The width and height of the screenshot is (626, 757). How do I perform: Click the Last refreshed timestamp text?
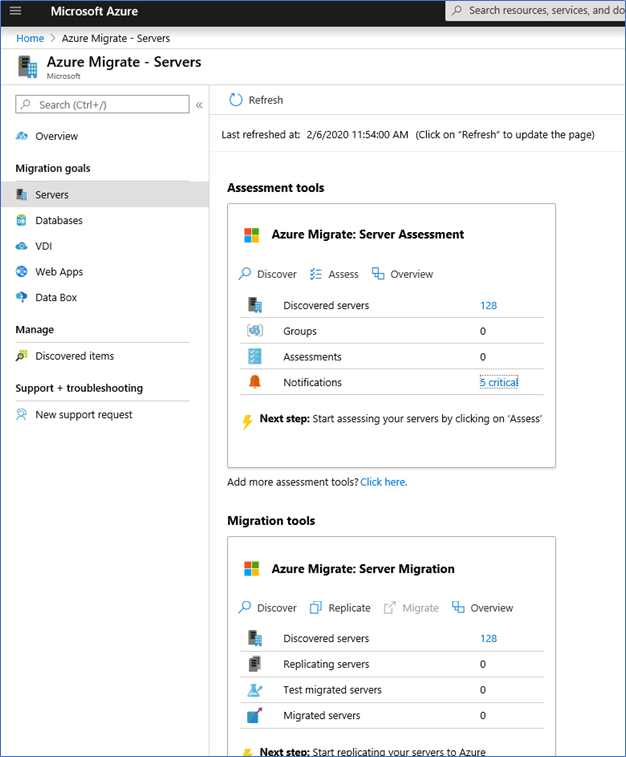coord(357,135)
